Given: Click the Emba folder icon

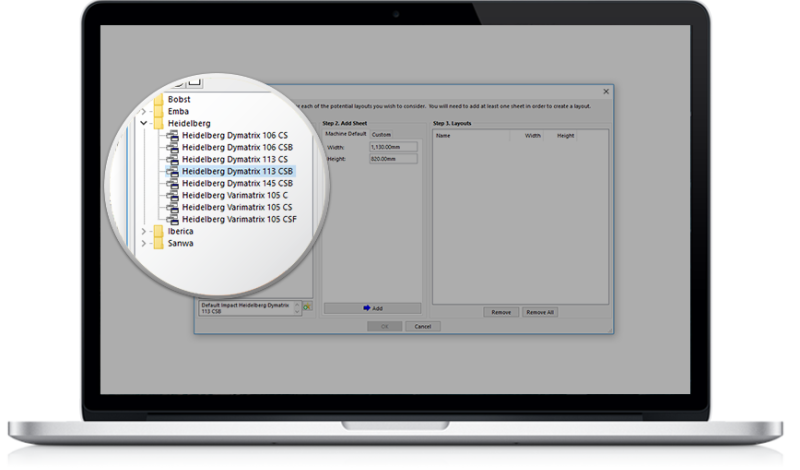Looking at the screenshot, I should coord(159,111).
